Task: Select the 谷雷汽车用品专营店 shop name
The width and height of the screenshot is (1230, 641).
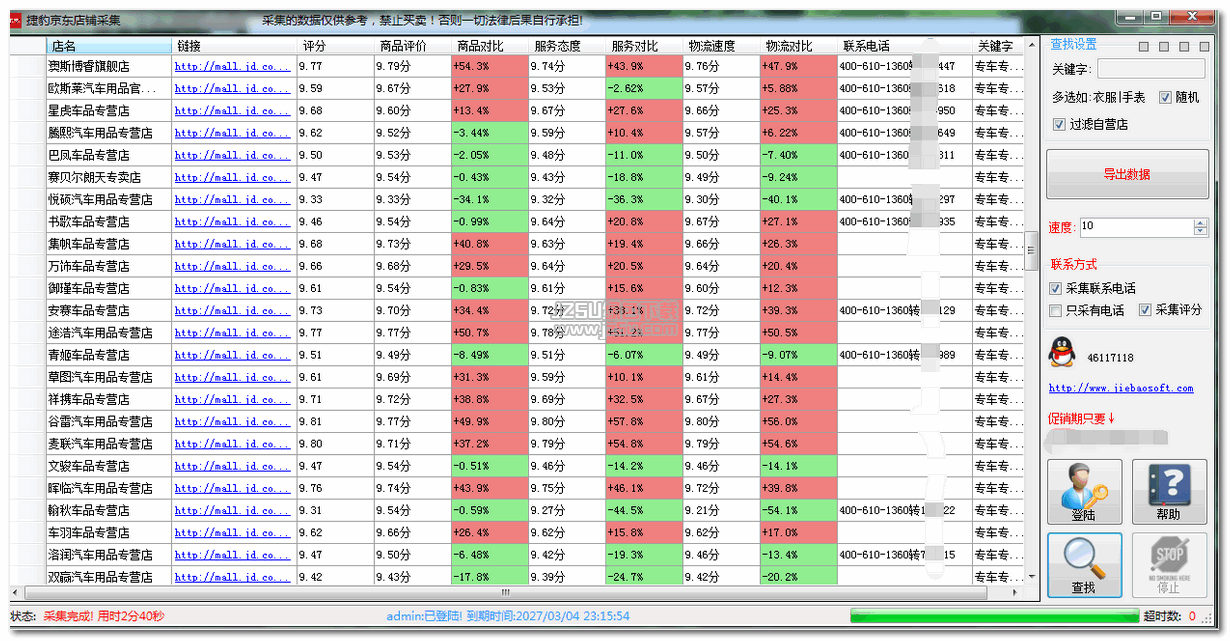Action: coord(100,421)
